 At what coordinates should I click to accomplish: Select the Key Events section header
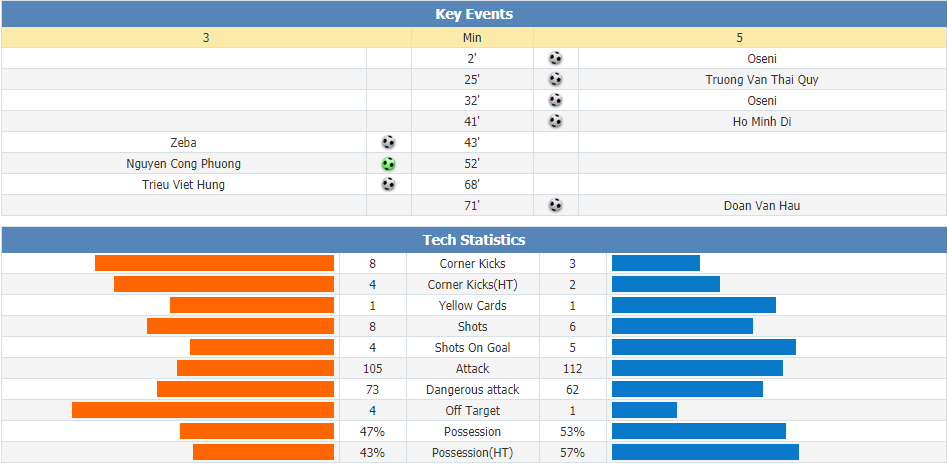[474, 14]
